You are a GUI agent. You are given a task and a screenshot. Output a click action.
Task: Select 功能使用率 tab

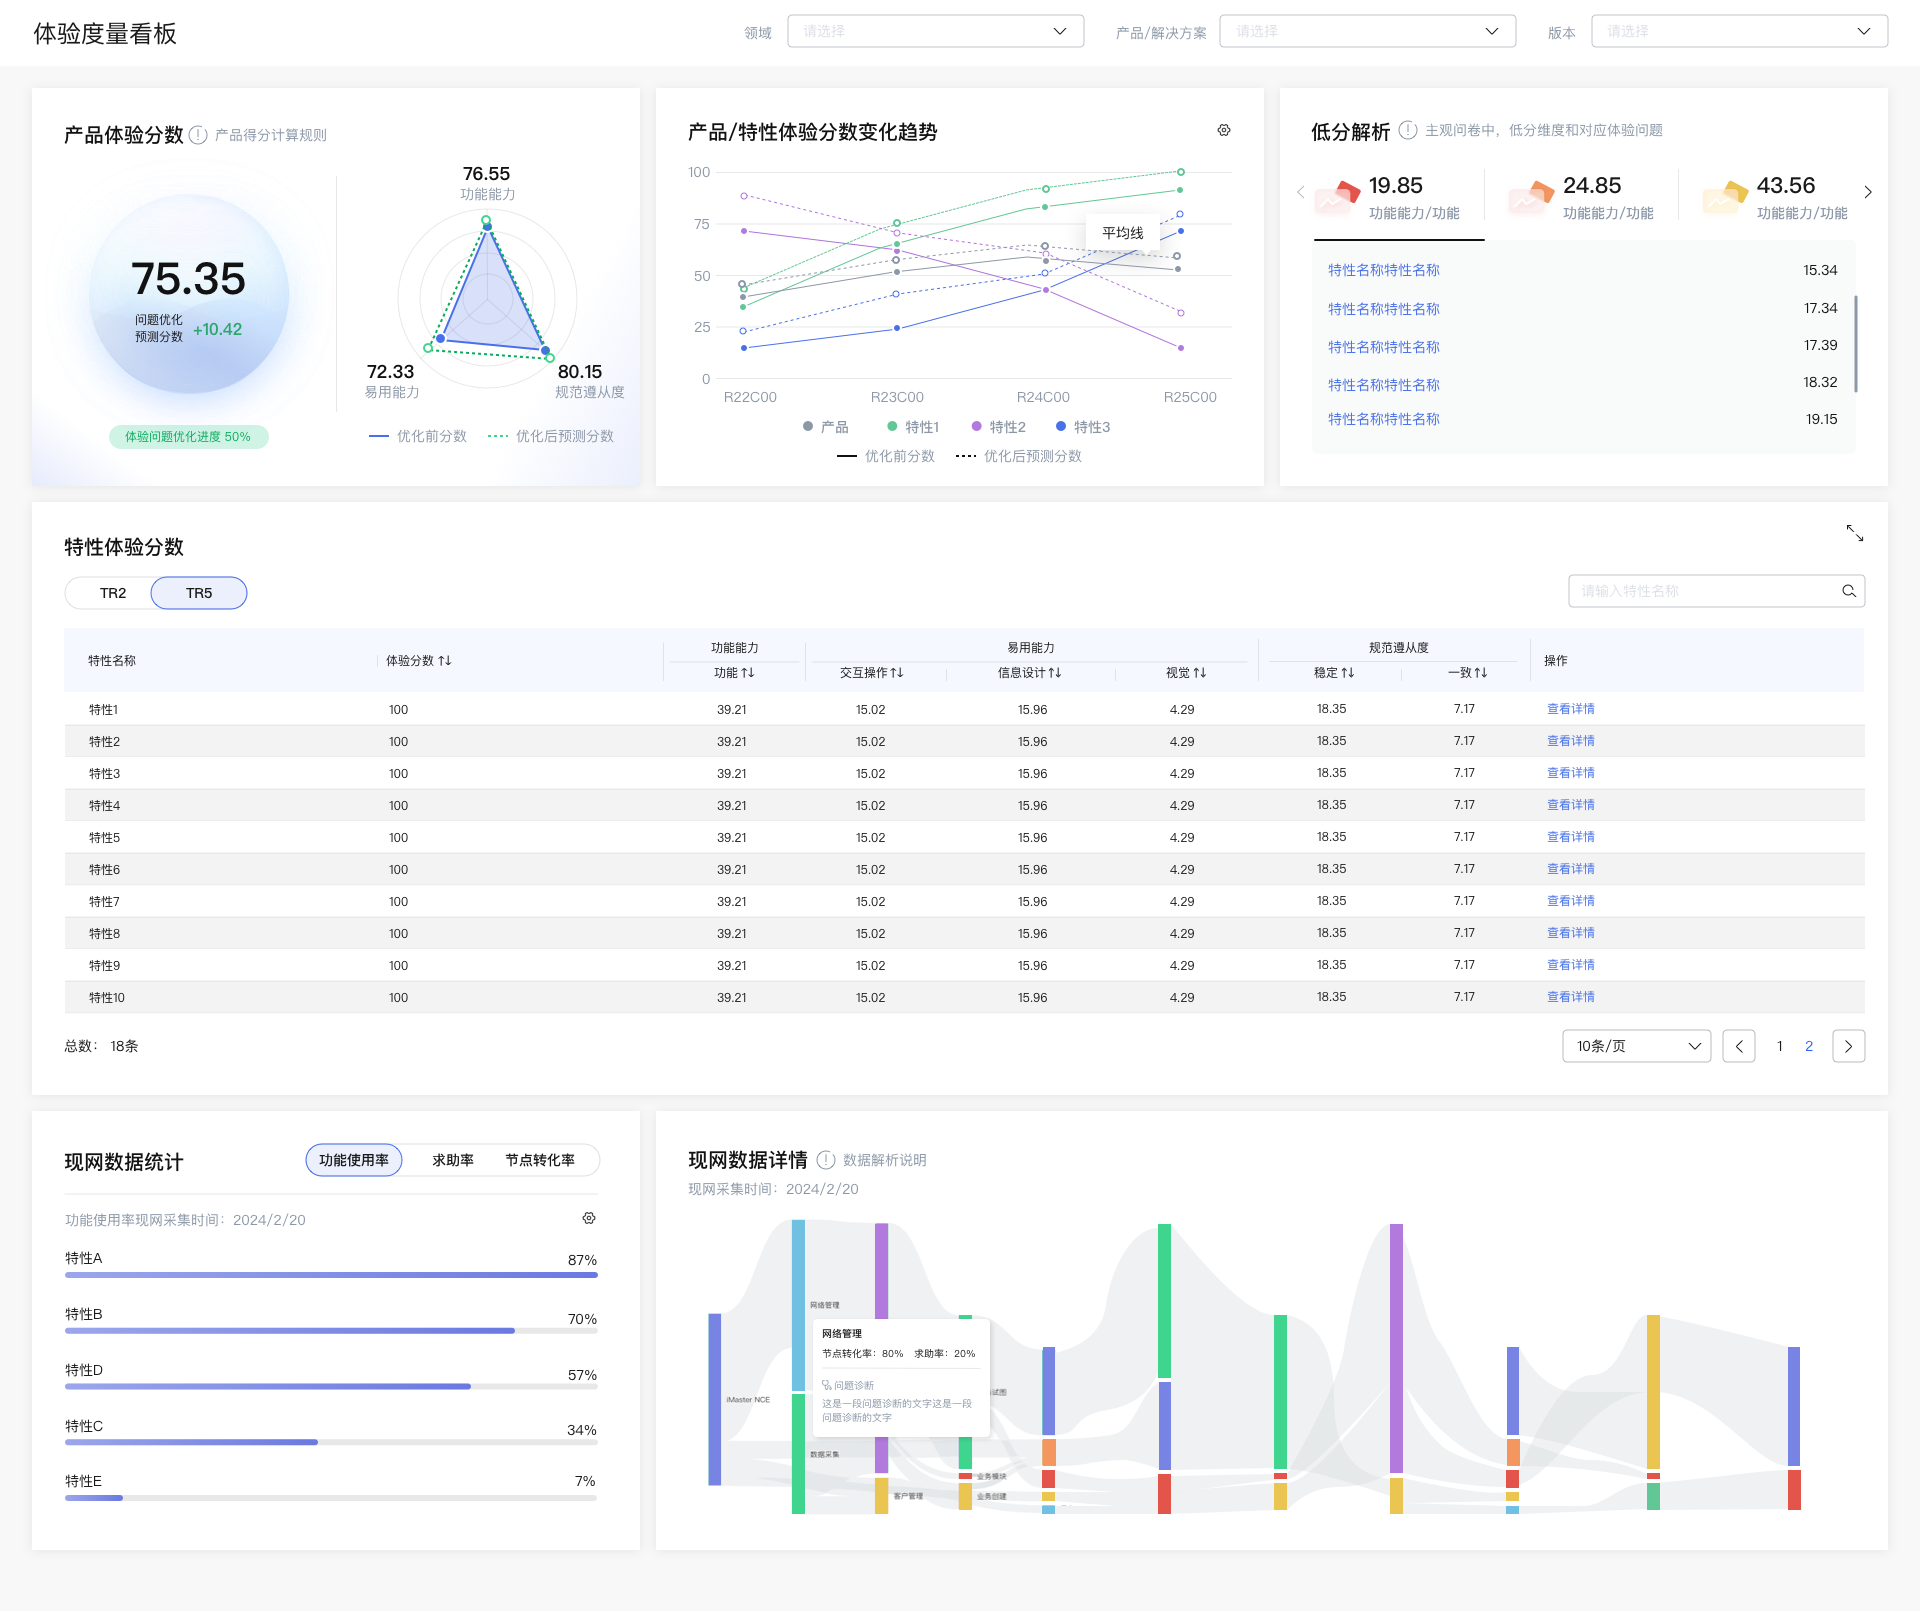354,1160
